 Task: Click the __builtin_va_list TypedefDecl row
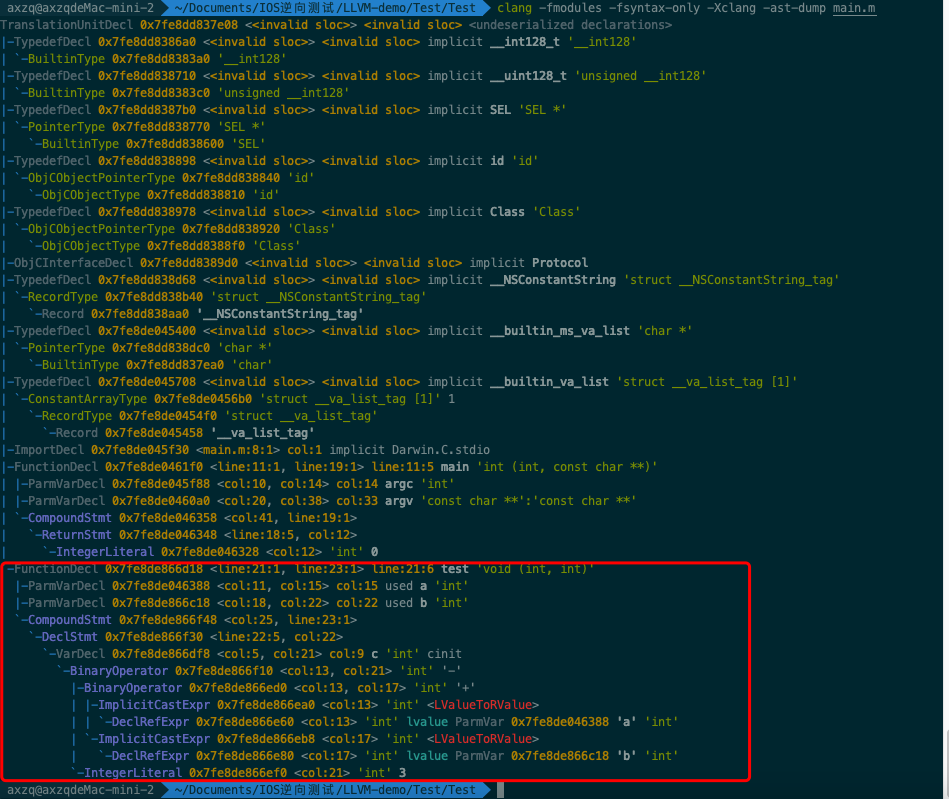(x=399, y=382)
